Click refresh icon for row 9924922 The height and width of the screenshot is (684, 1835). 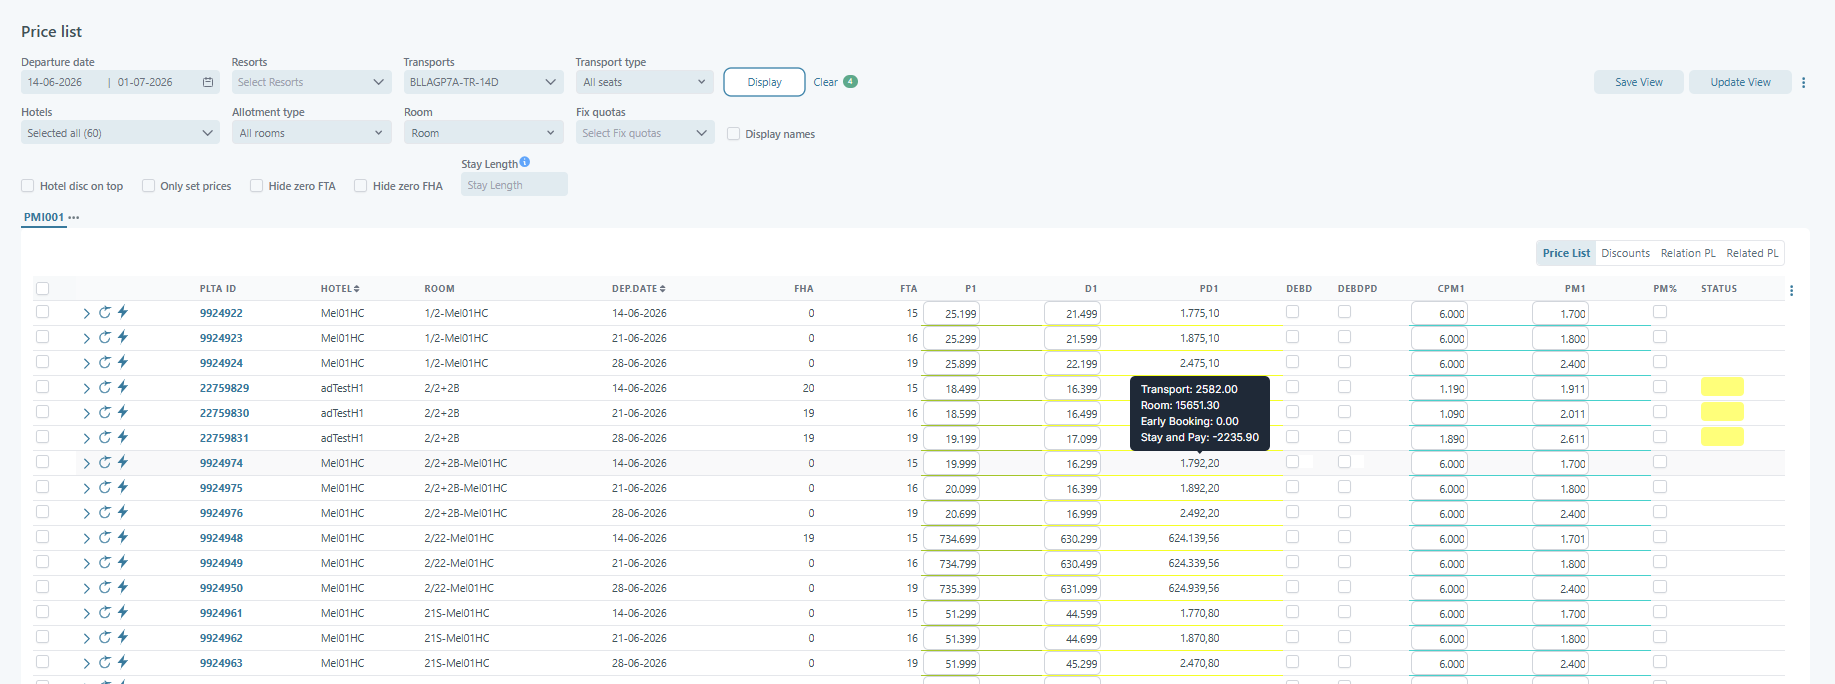tap(105, 312)
